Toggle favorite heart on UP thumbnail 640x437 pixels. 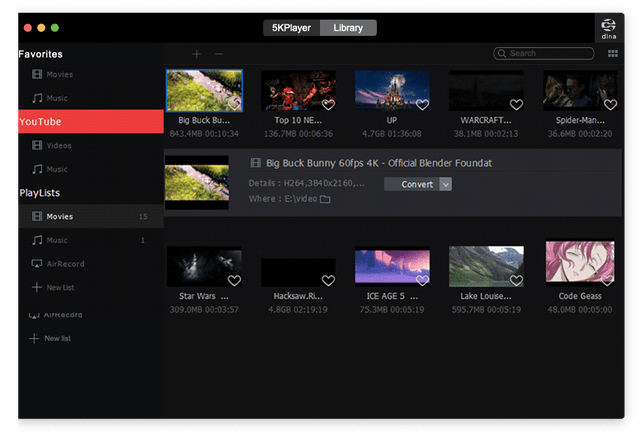pos(422,104)
